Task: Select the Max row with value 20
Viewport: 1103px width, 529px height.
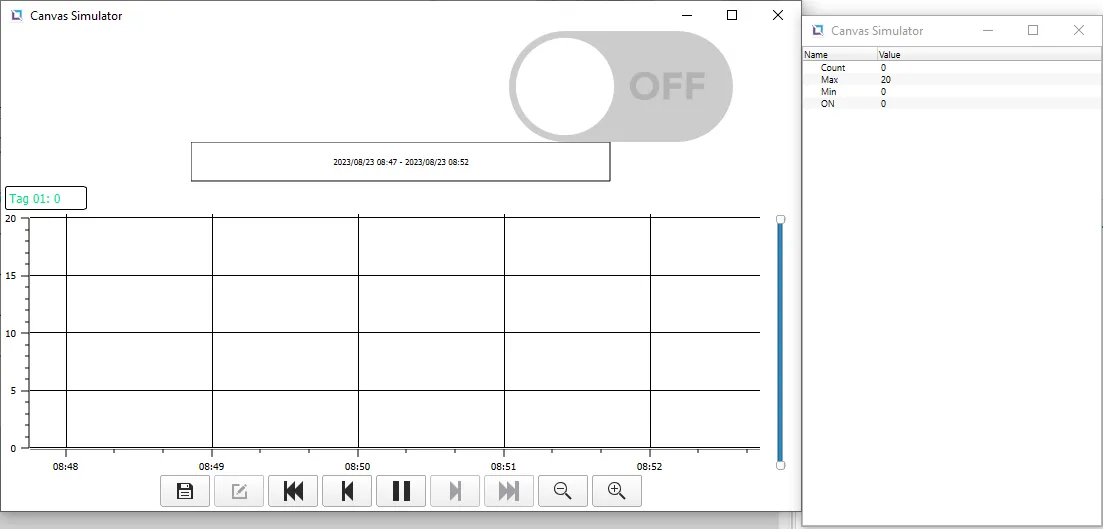Action: click(x=829, y=80)
